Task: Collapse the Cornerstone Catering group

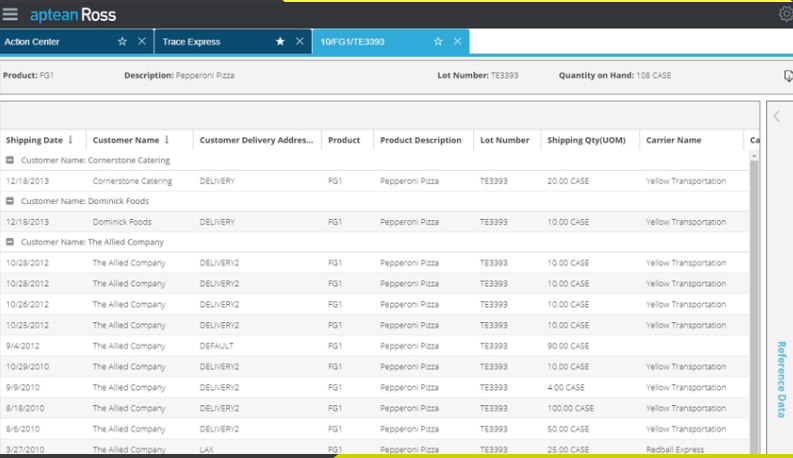Action: 10,160
